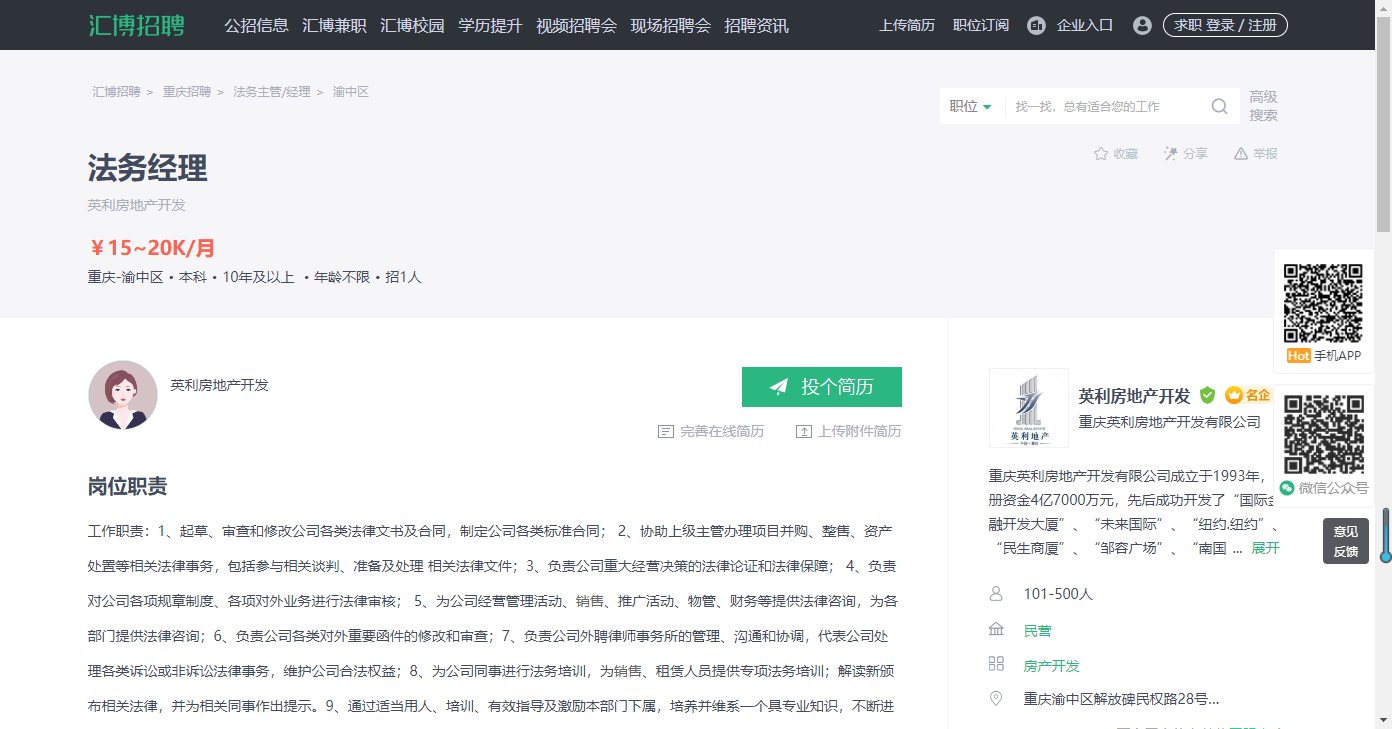Click the 上传简历 link in header

[x=907, y=25]
